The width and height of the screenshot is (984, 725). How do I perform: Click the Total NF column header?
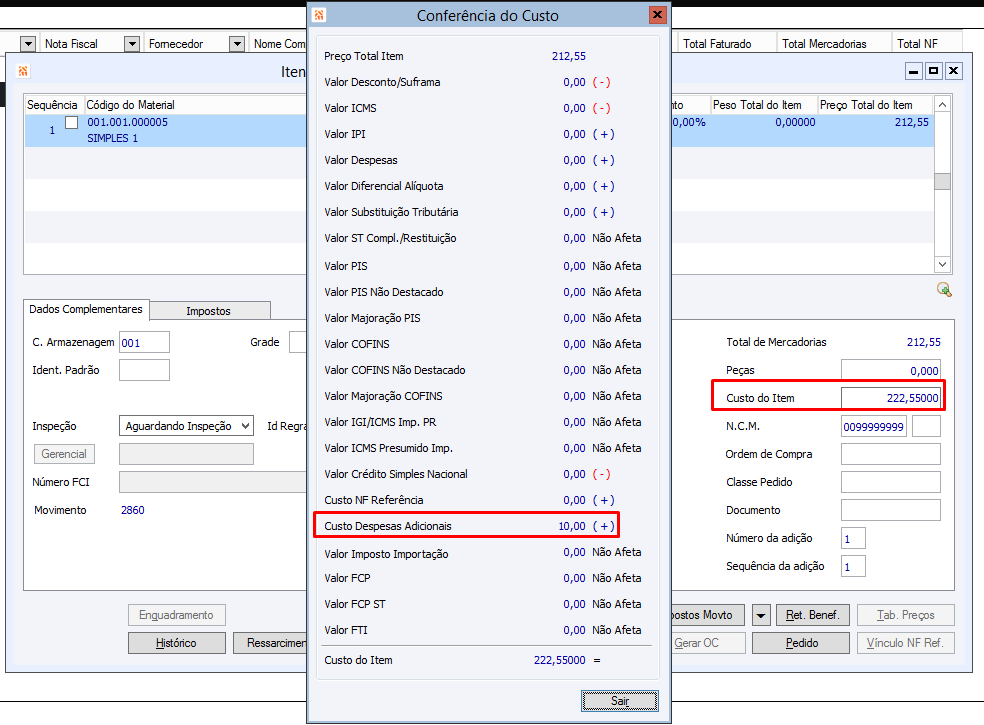tap(926, 44)
